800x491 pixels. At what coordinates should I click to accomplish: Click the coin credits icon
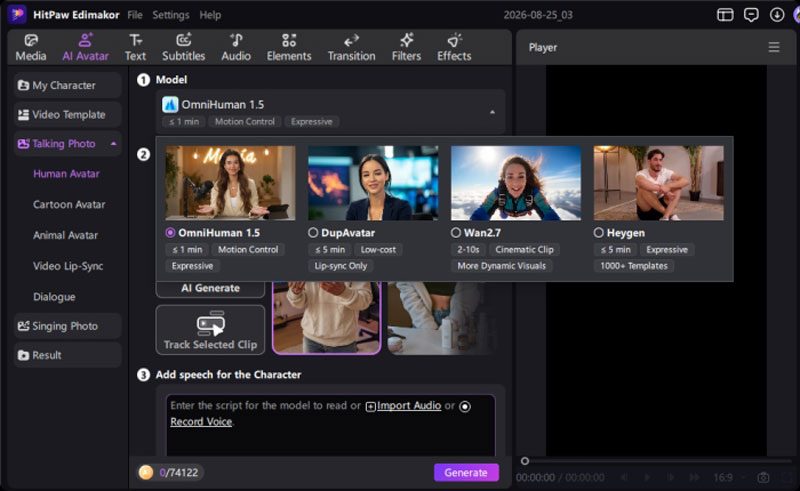[x=146, y=472]
